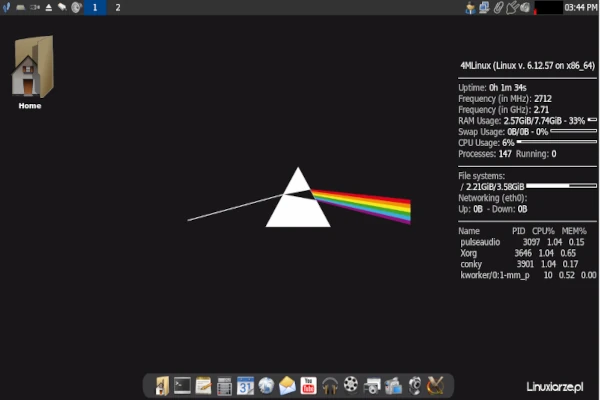This screenshot has width=600, height=400.
Task: Click the keyboard-shaped panel icon
Action: pyautogui.click(x=21, y=8)
